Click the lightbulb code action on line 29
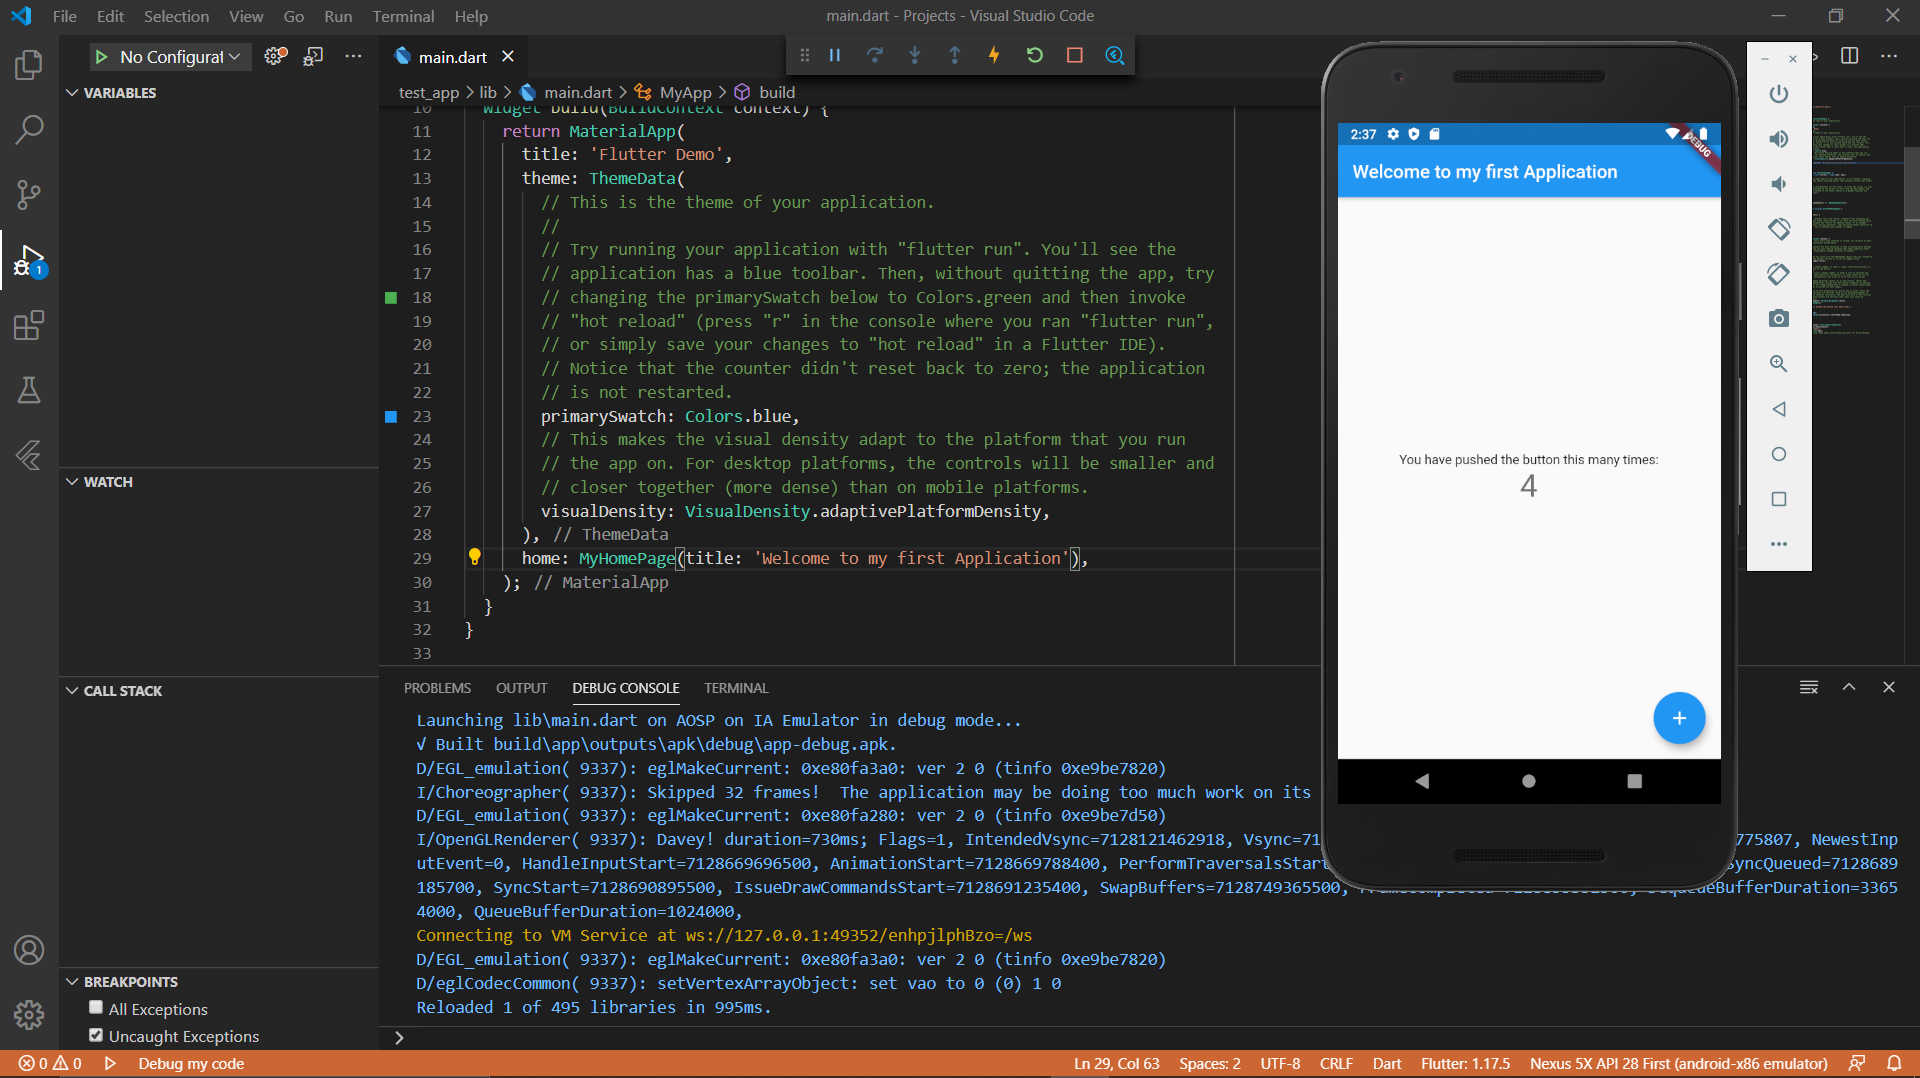Image resolution: width=1920 pixels, height=1078 pixels. pos(475,557)
